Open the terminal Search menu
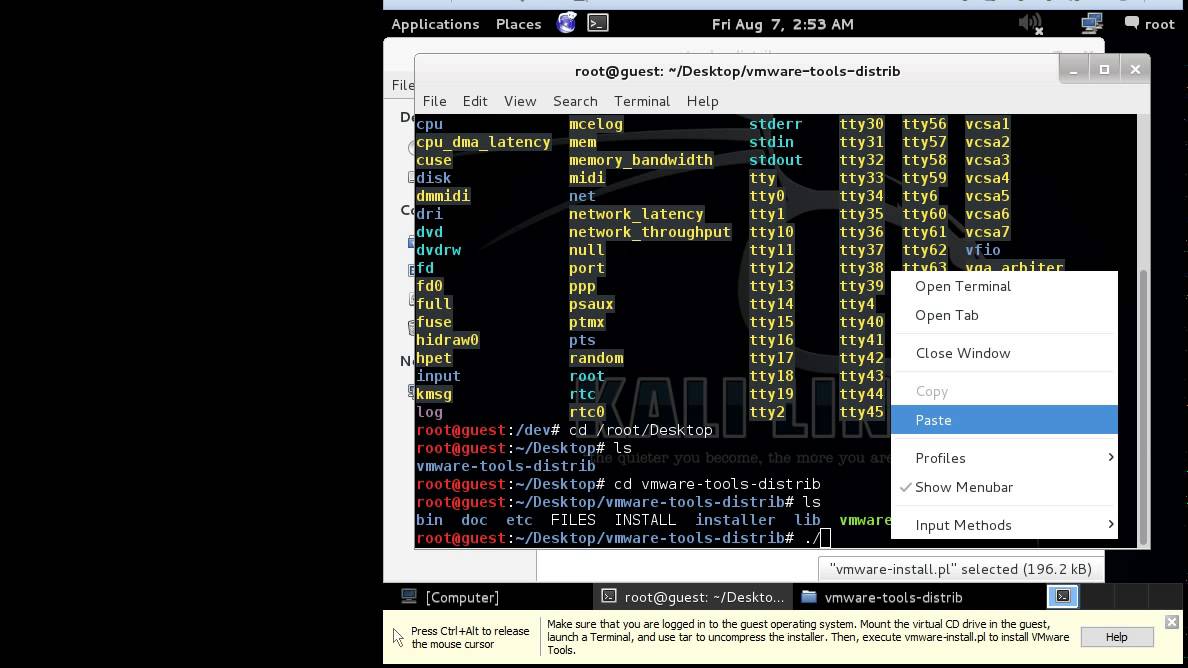 pyautogui.click(x=575, y=101)
